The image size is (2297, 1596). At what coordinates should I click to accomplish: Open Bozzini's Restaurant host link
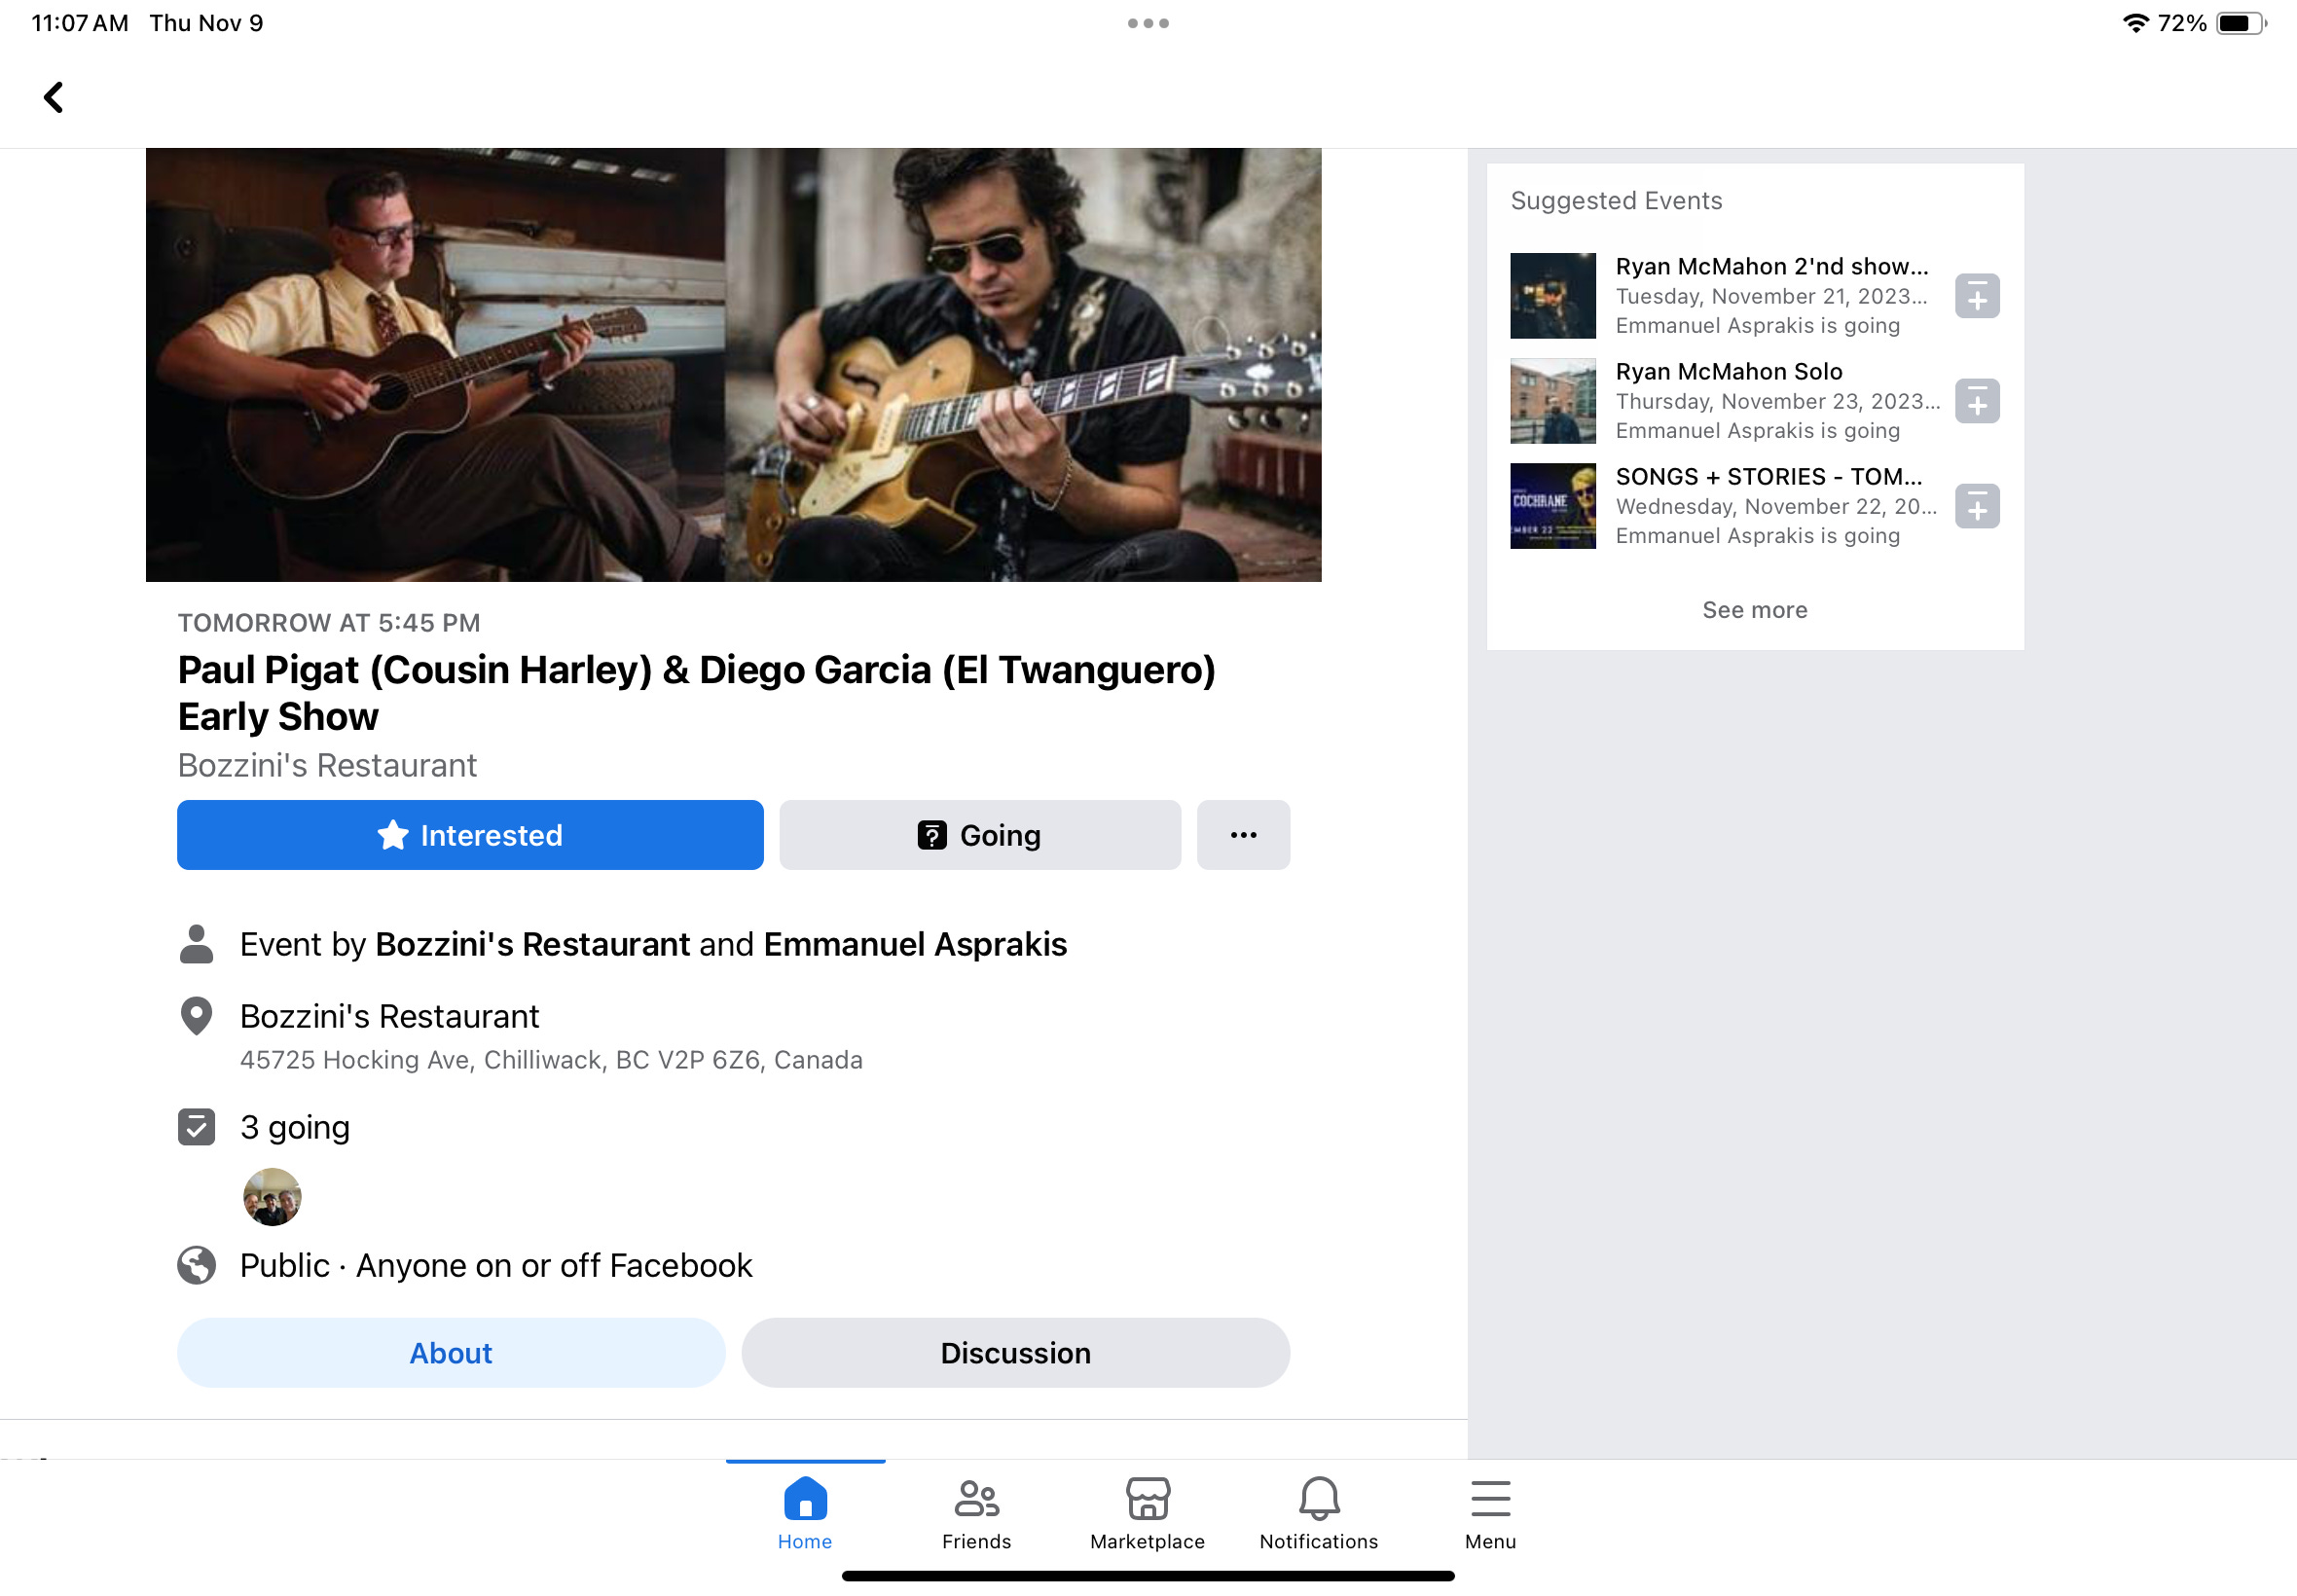coord(532,944)
